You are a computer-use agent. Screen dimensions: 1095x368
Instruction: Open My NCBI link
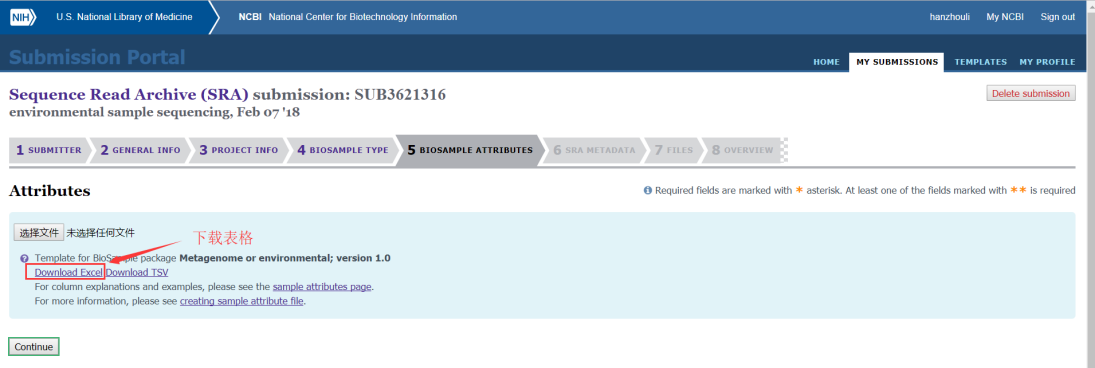coord(1005,17)
